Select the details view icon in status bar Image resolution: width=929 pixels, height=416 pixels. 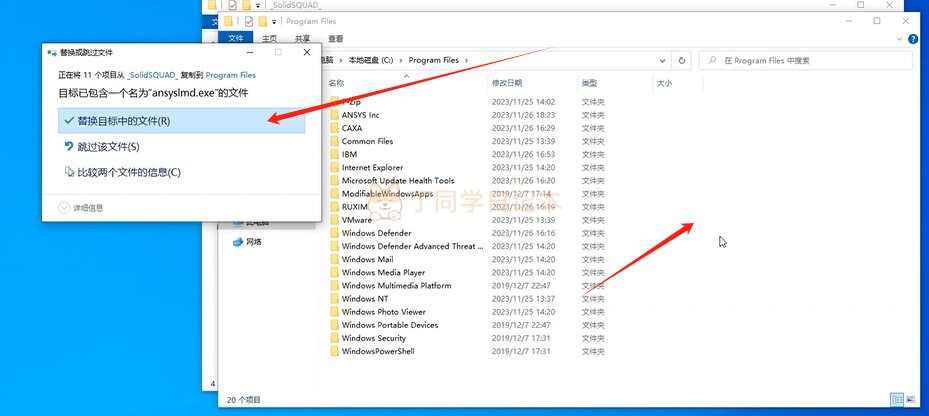click(x=897, y=399)
